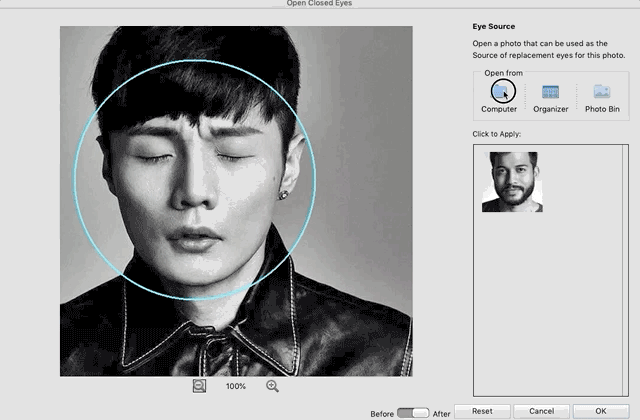Click the Photo Bin label text
Screen dimensions: 640x420
602,109
